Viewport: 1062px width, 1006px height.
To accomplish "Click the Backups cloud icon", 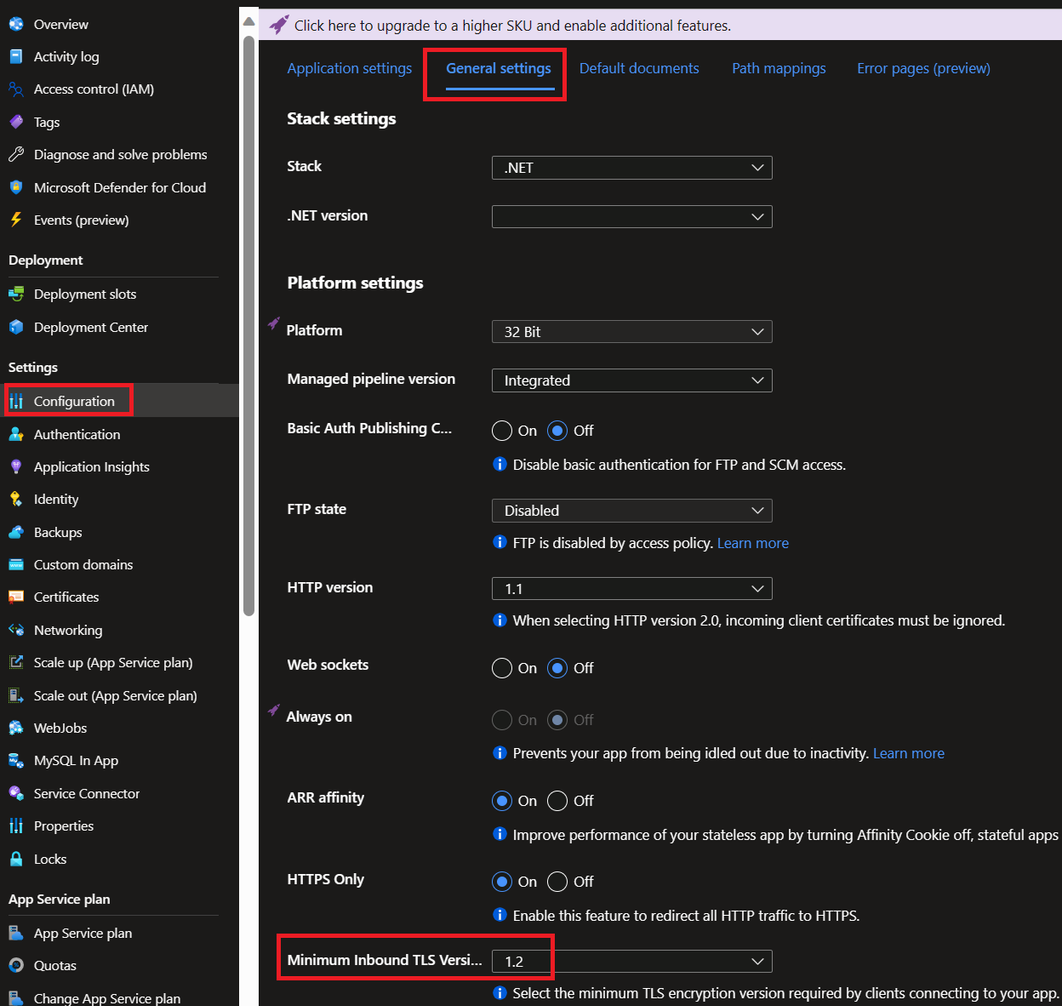I will tap(16, 532).
